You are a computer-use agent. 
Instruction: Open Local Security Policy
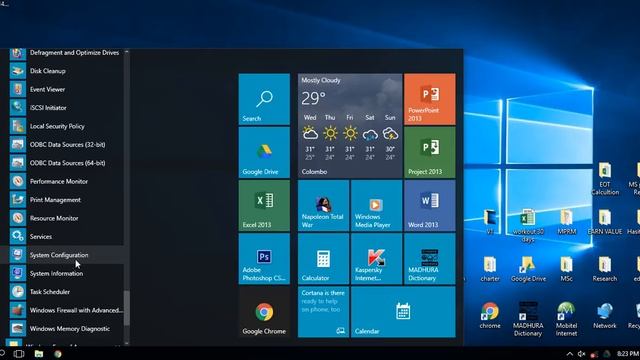point(62,126)
